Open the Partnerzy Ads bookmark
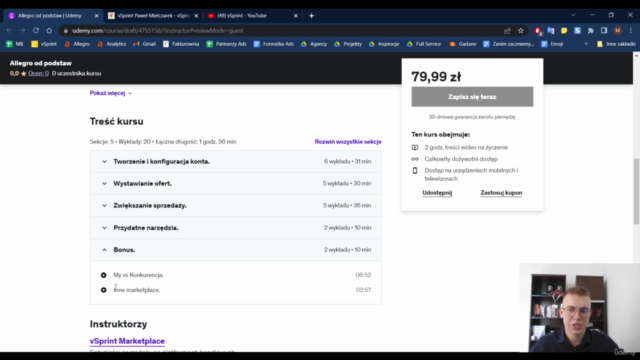Viewport: 640px width, 360px height. click(226, 44)
